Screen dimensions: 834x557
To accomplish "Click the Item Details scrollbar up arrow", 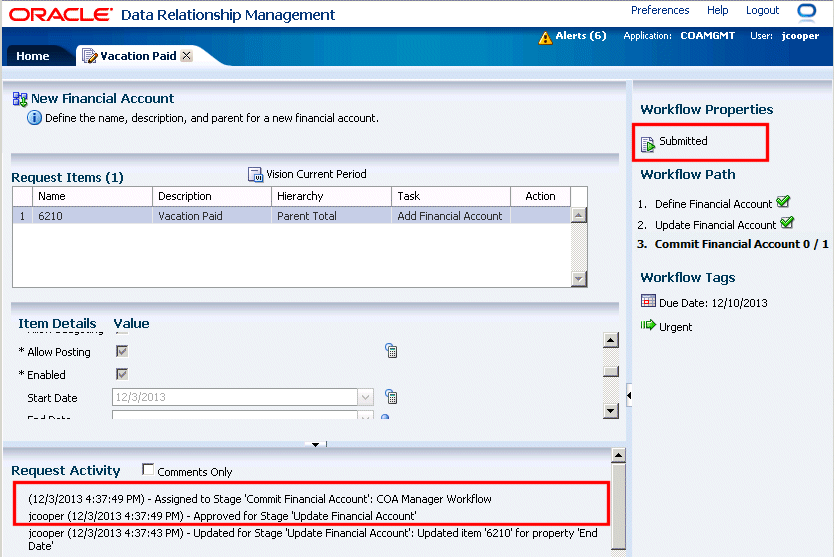I will coord(611,340).
